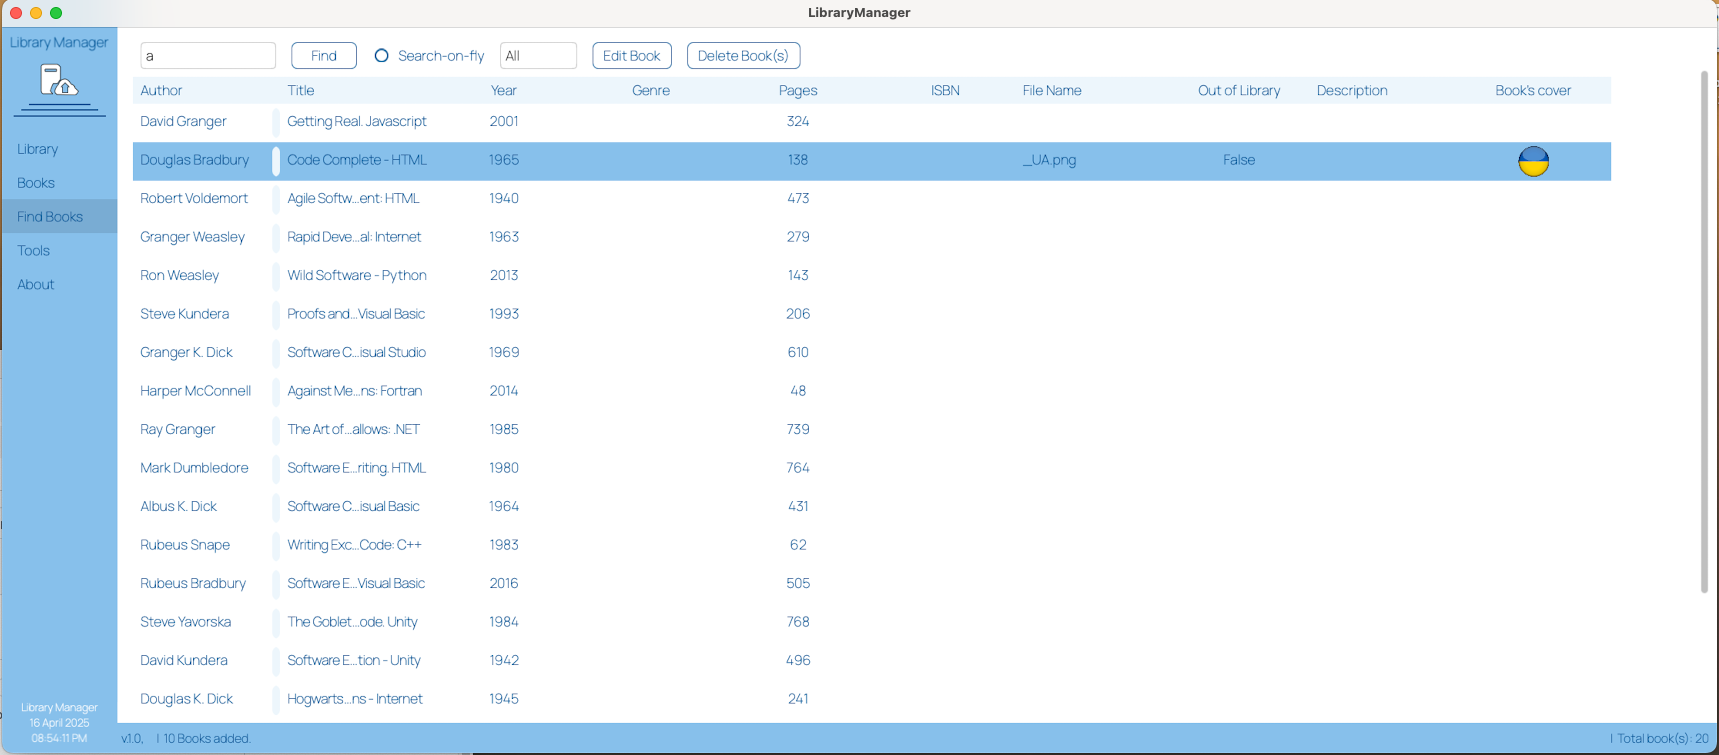1719x755 pixels.
Task: Select the Rubeus Bradbury author cell
Action: point(193,584)
